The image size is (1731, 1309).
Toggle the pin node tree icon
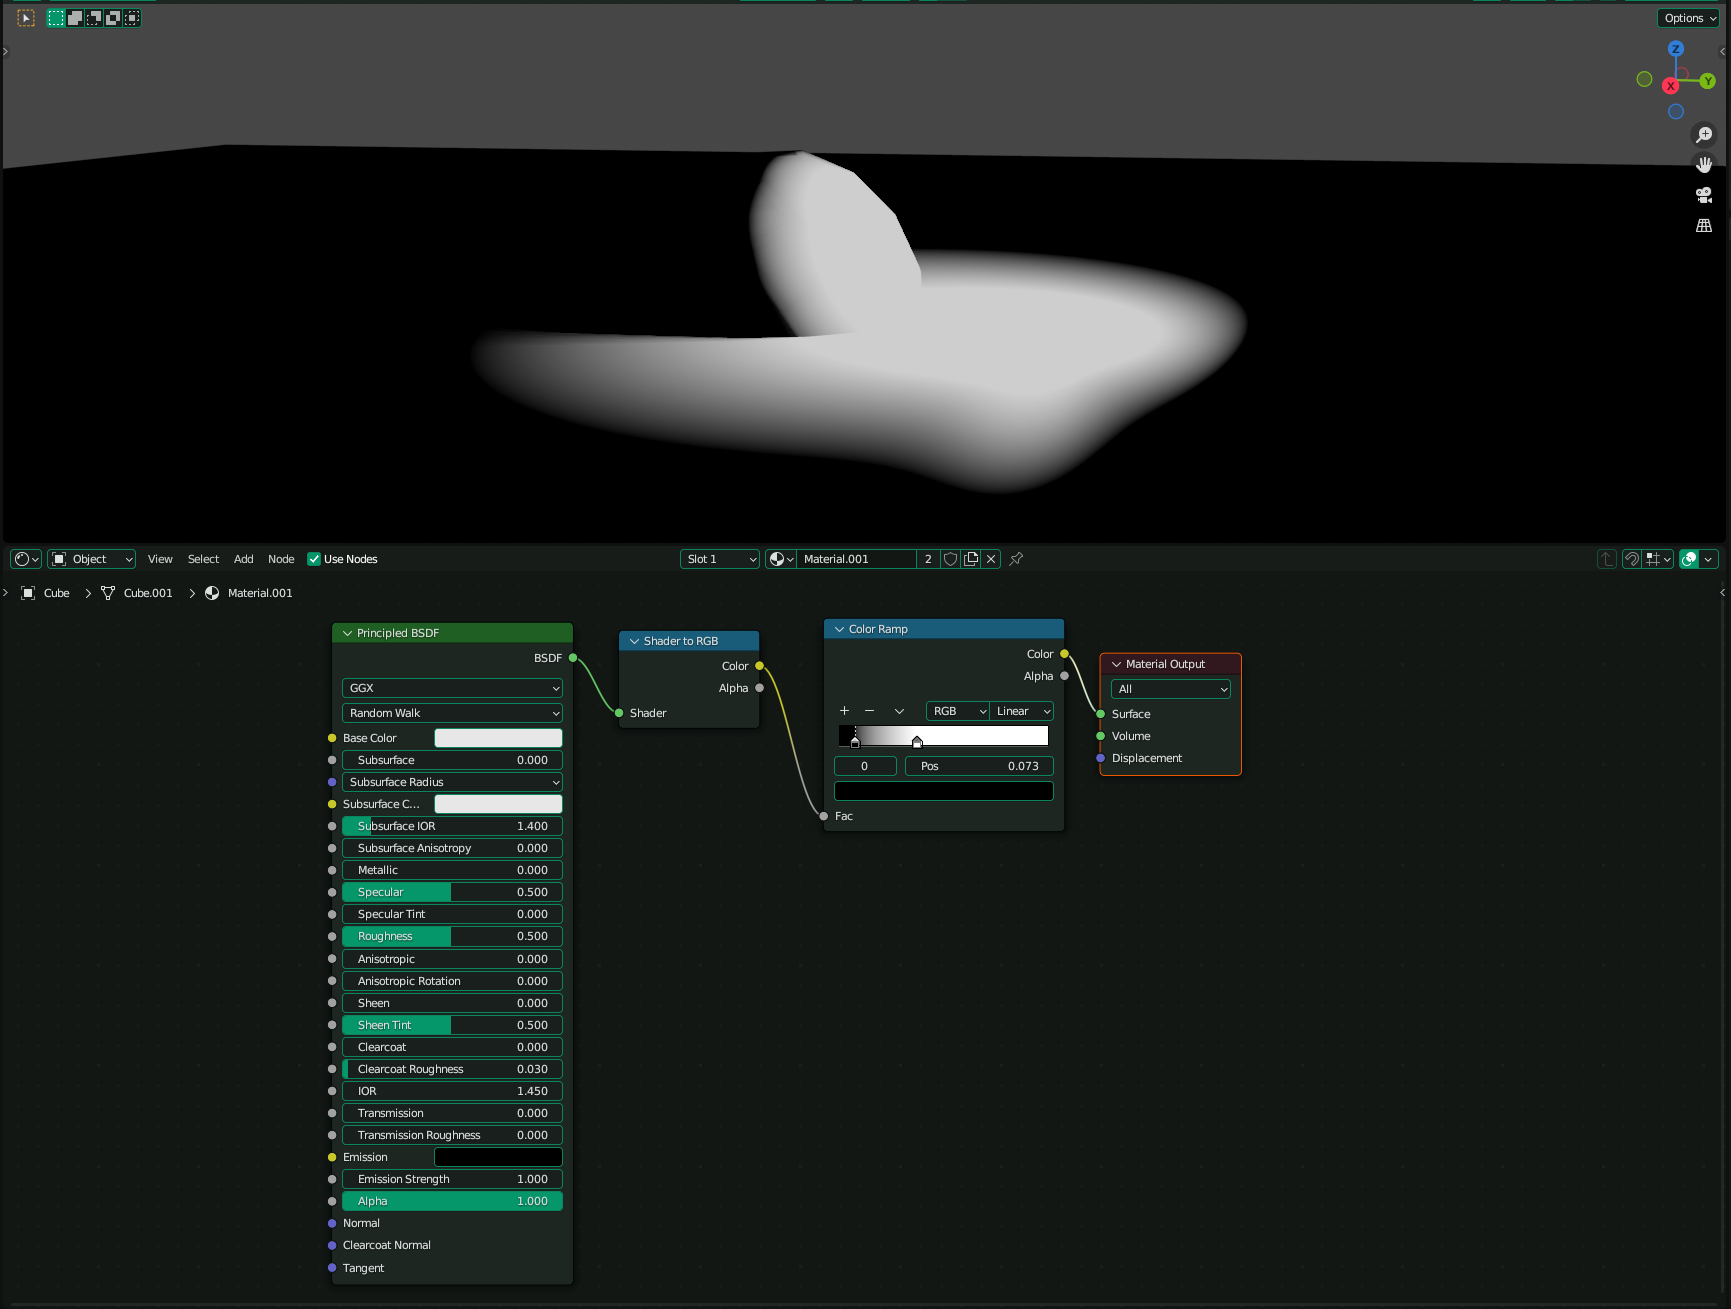[x=1016, y=559]
